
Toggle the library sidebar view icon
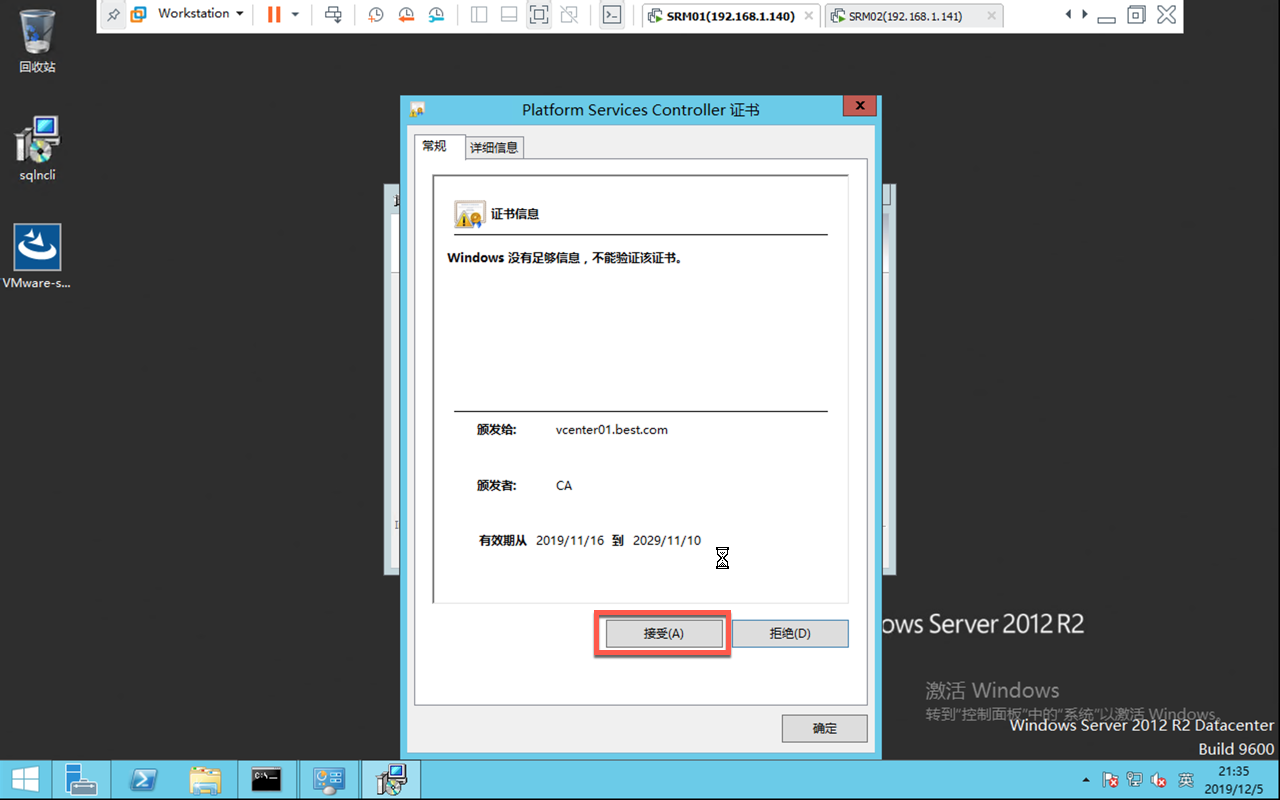pos(479,15)
